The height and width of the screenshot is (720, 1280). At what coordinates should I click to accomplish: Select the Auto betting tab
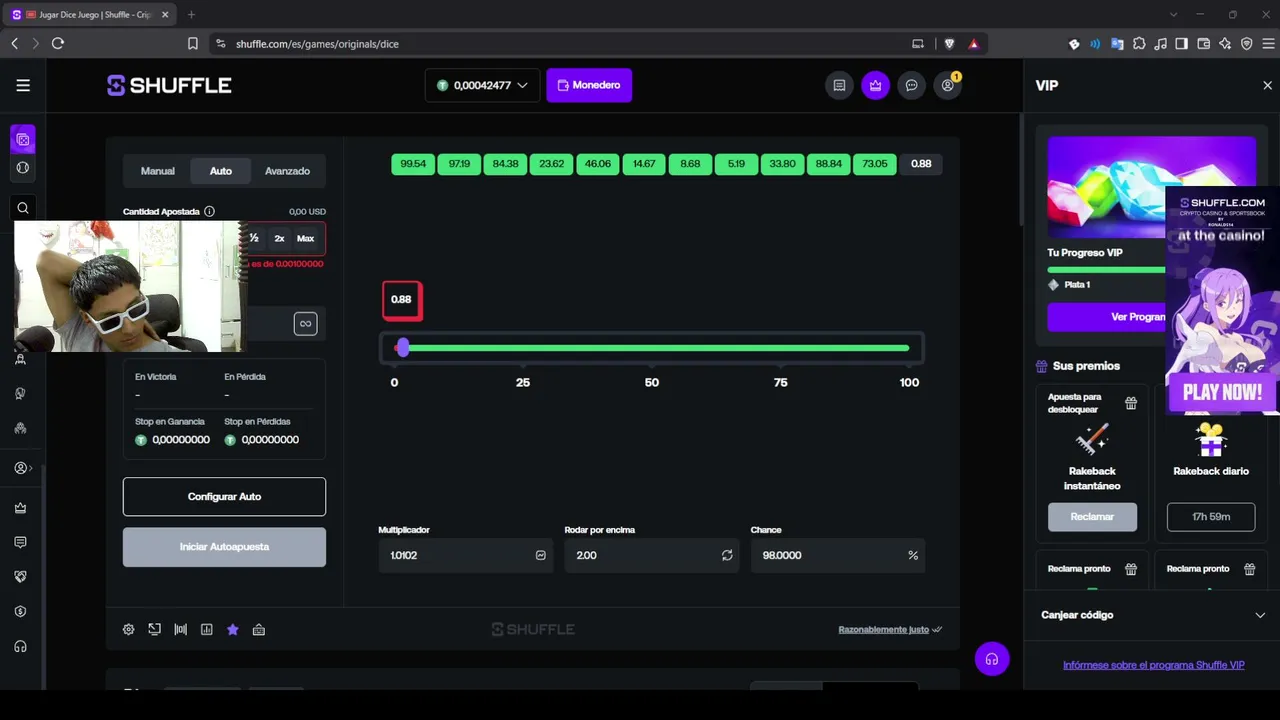(221, 171)
